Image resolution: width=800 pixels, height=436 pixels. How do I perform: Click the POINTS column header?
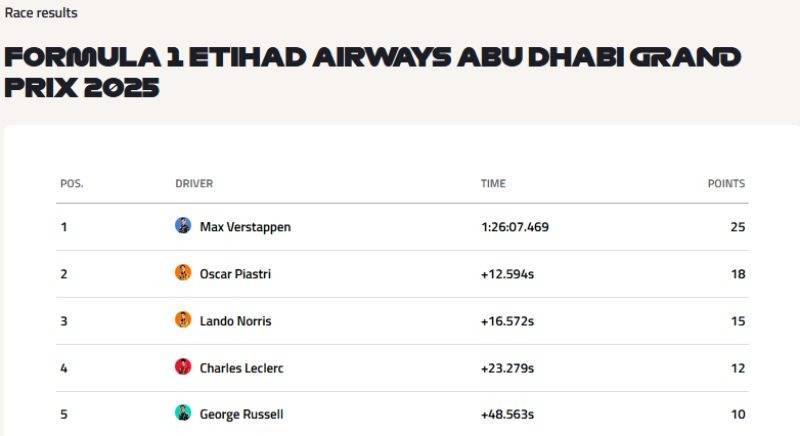click(x=726, y=184)
